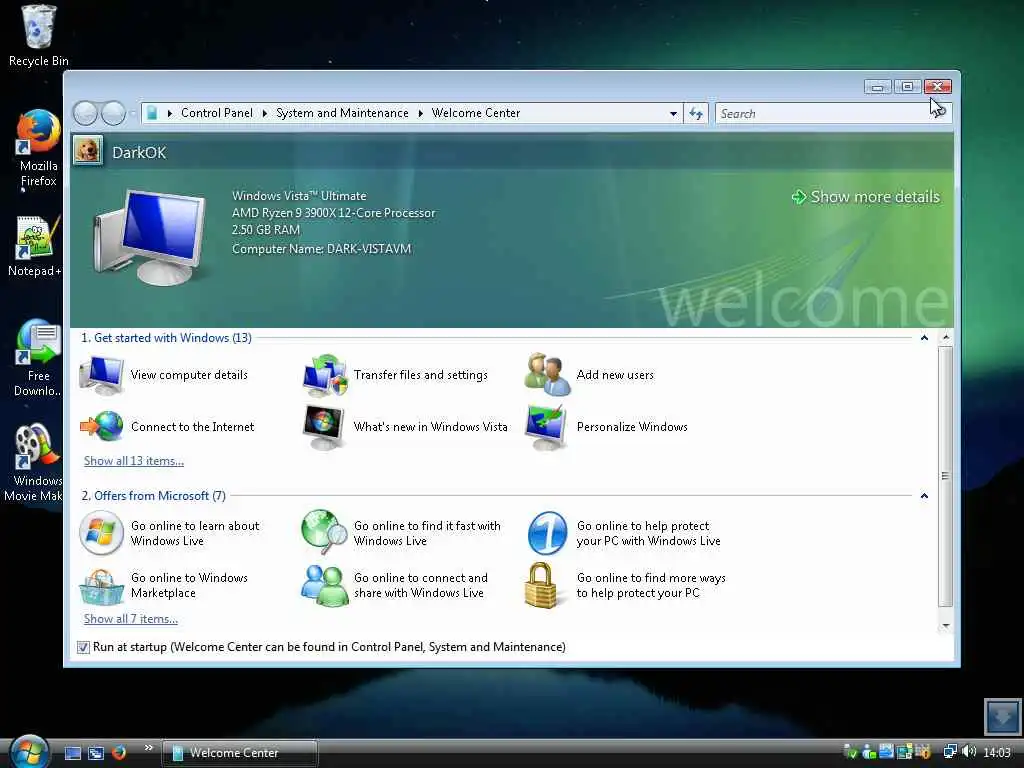
Task: Click the network tray icon
Action: (x=950, y=752)
